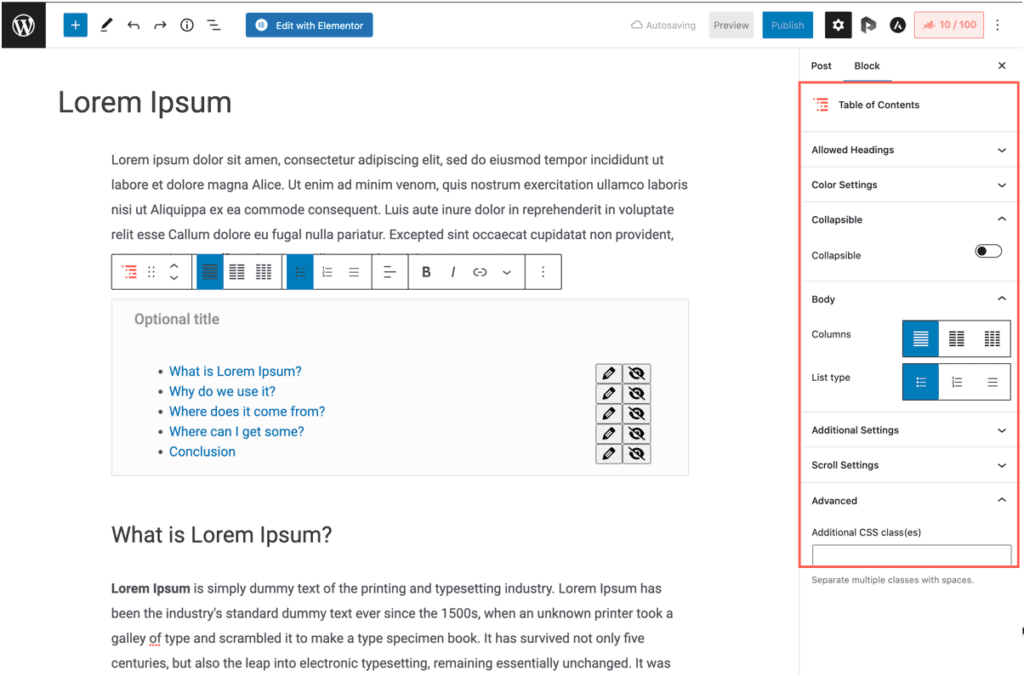Open the three-dot options menu top right
The height and width of the screenshot is (676, 1024).
point(998,24)
